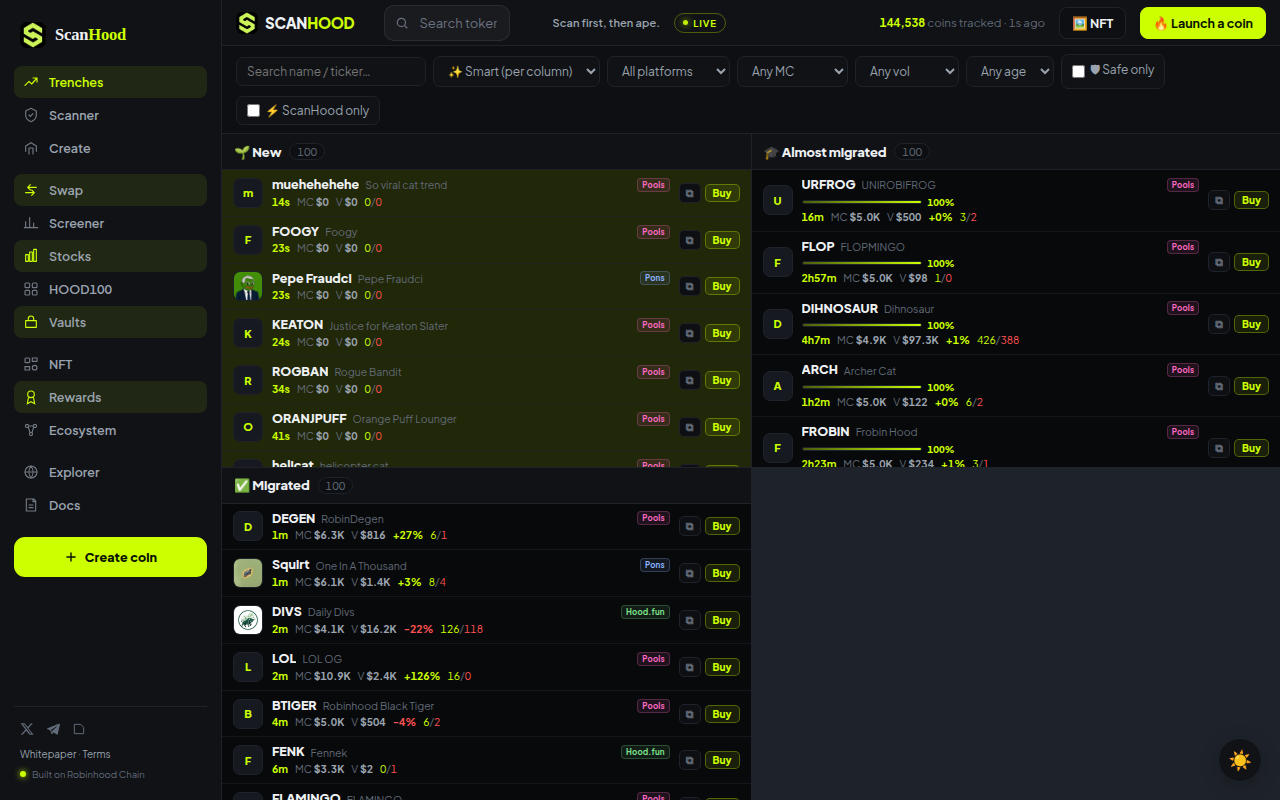Click the LIVE status badge
Screen dimensions: 1280x800
click(x=700, y=23)
